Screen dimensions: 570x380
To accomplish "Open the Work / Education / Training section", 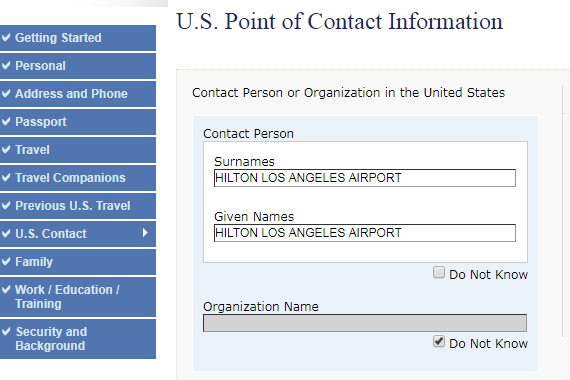I will coord(78,297).
